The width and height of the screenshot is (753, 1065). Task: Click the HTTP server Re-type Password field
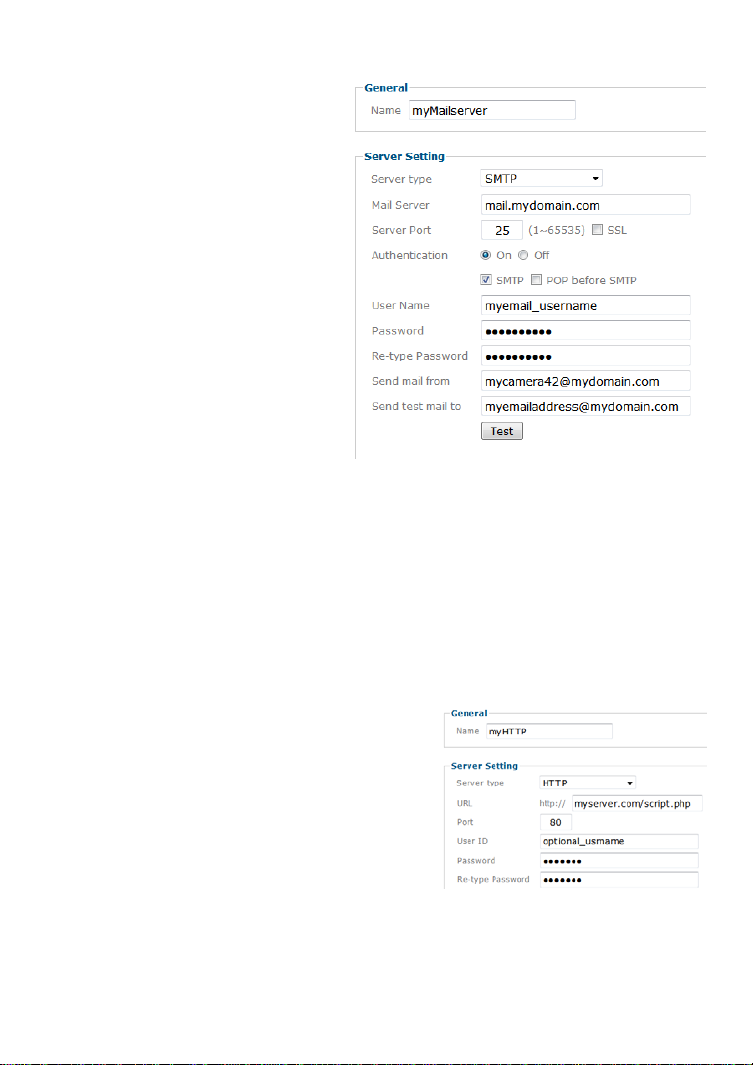point(619,880)
